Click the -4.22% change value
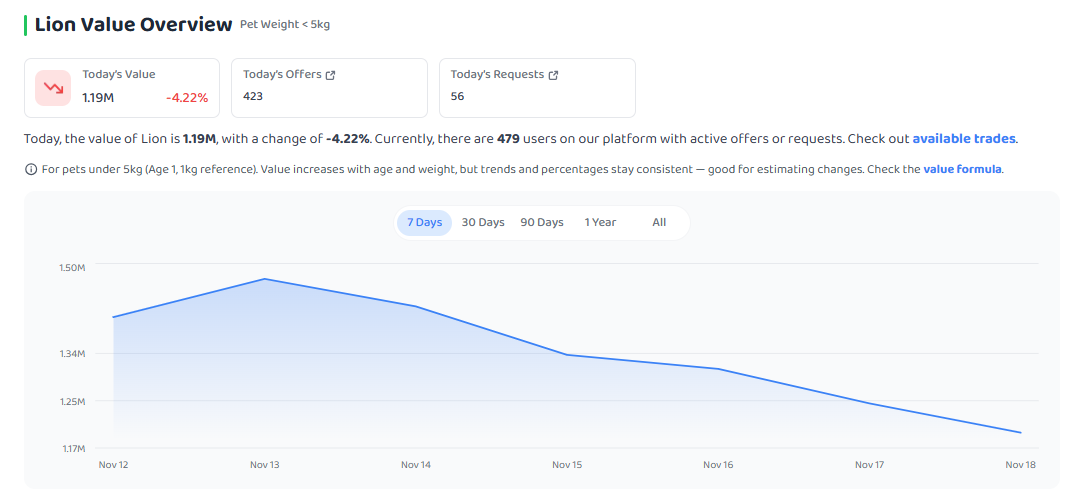1069x496 pixels. [x=187, y=98]
